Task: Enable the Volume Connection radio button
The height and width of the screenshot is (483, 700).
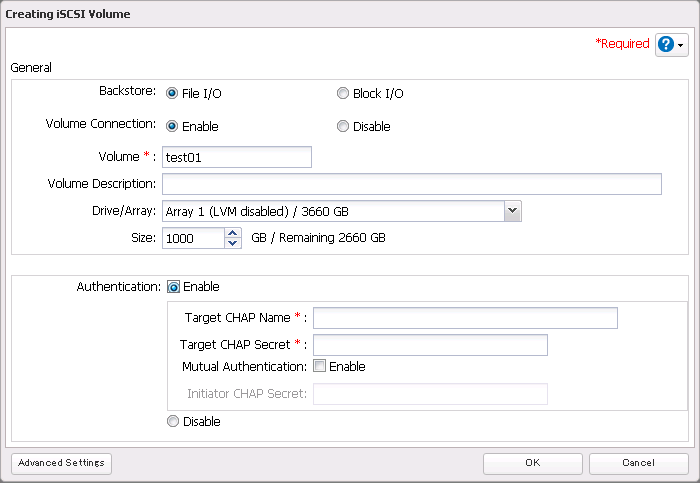Action: pos(172,127)
